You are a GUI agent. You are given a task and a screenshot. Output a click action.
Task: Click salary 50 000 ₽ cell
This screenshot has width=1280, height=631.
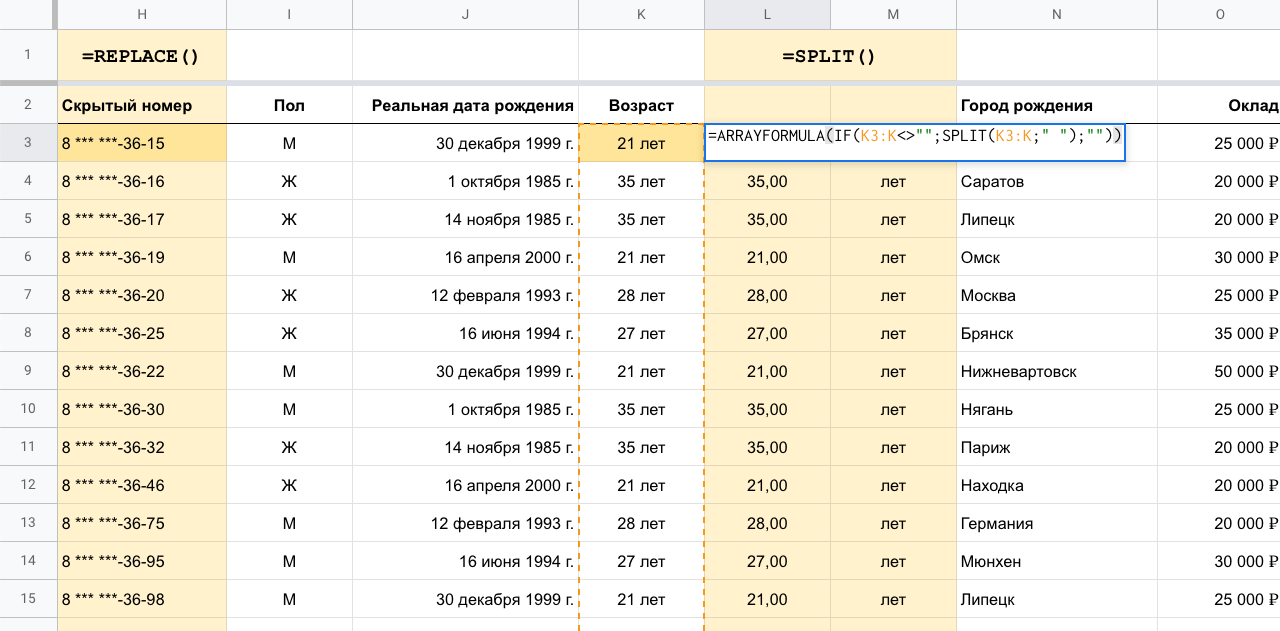(1219, 371)
